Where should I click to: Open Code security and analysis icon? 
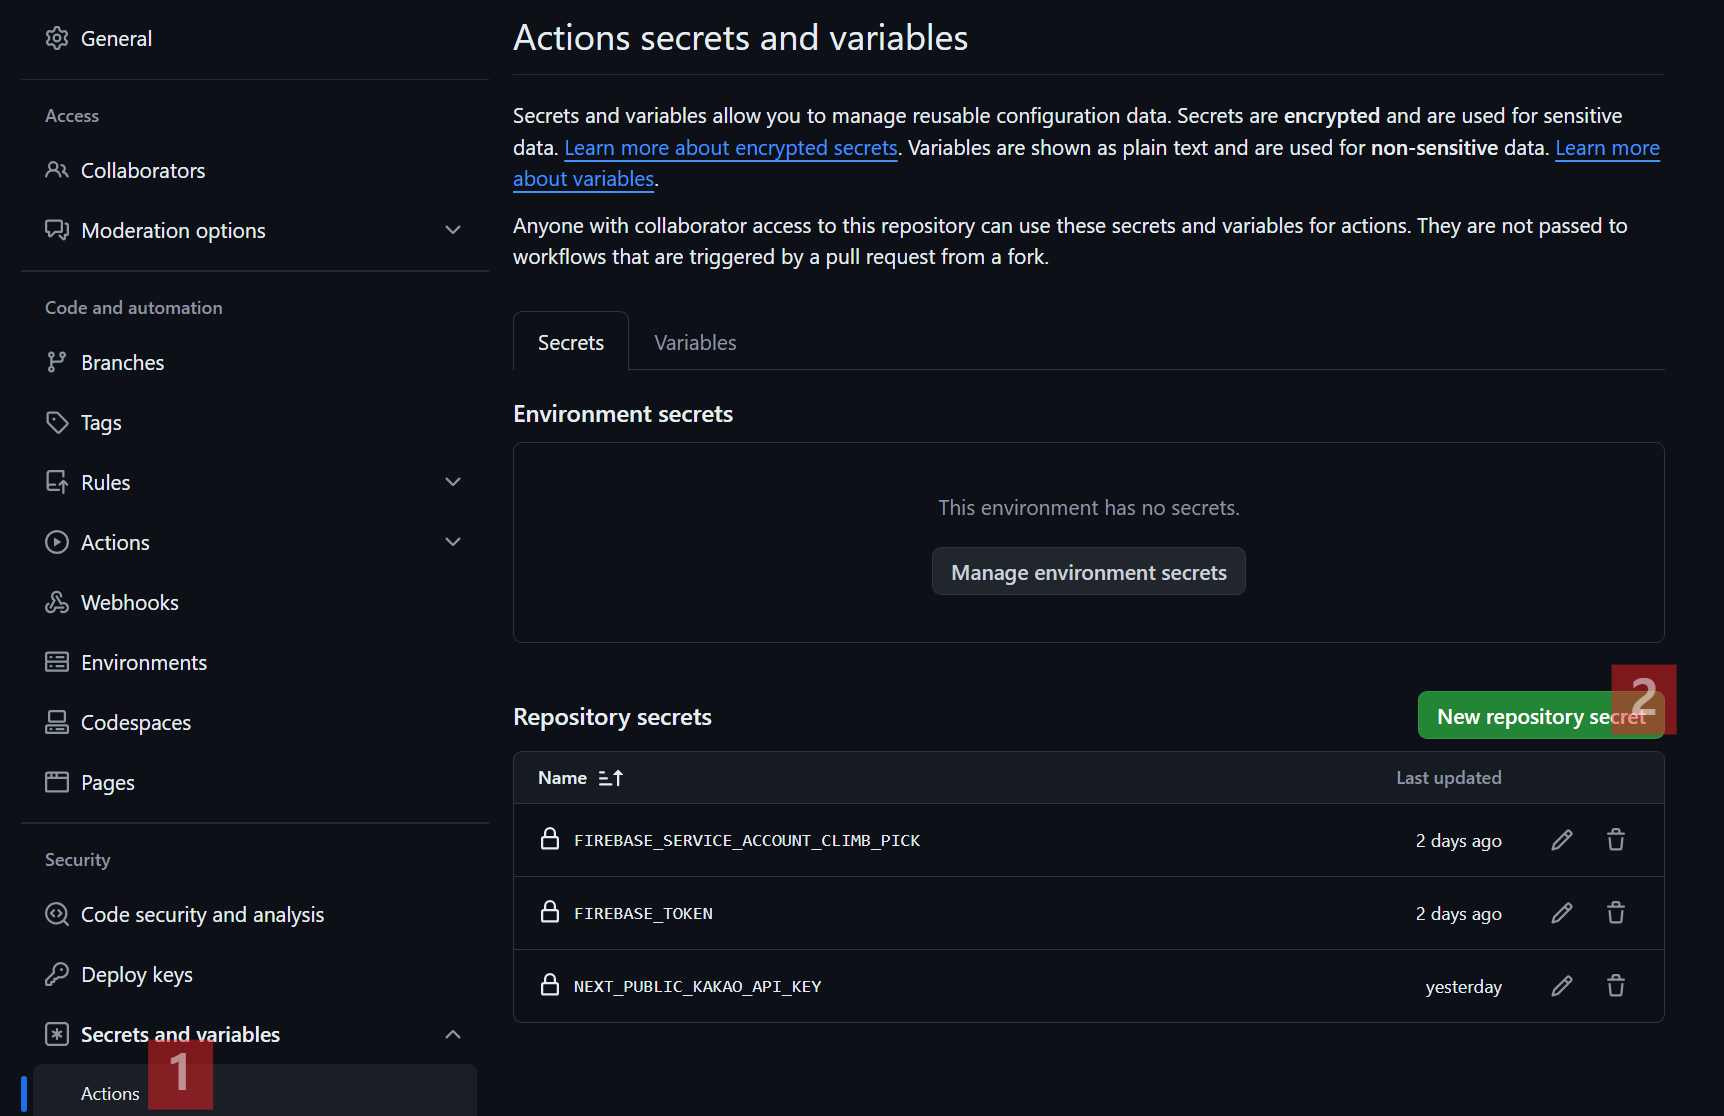[57, 914]
